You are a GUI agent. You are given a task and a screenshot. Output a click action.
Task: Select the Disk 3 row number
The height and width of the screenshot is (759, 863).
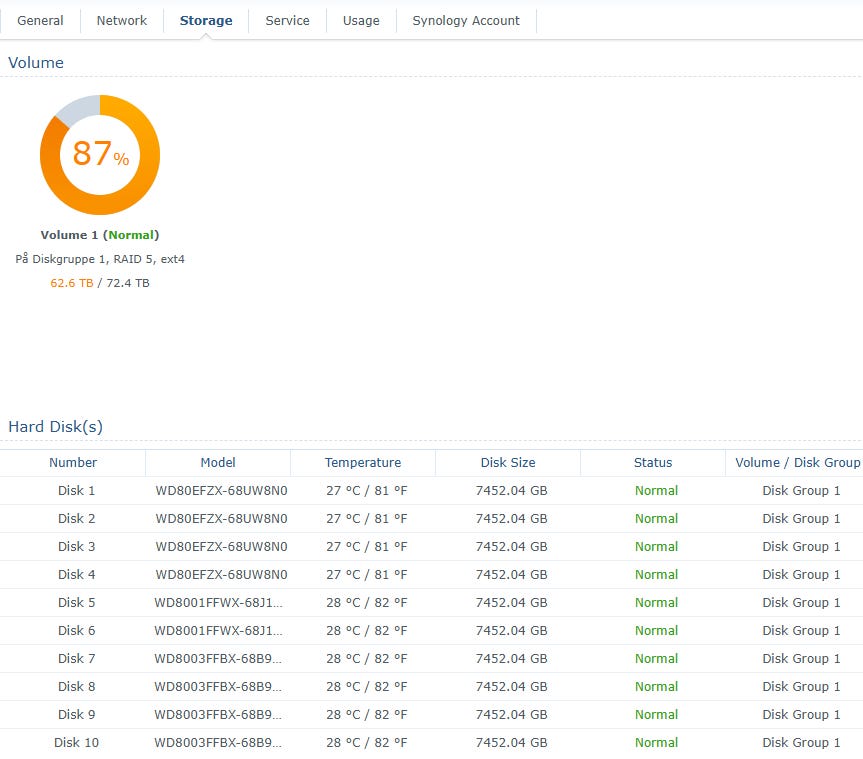click(x=77, y=547)
